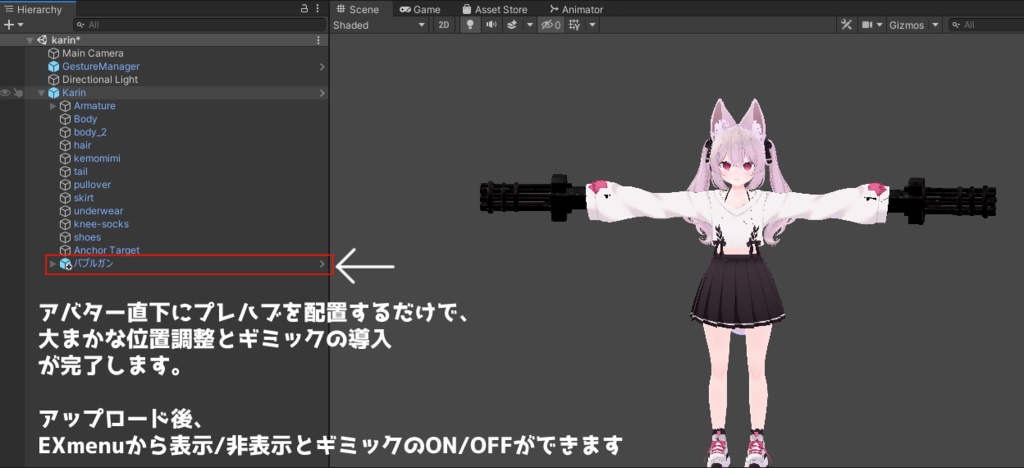Open the effects dropdown arrow next to layers icon

tap(530, 25)
